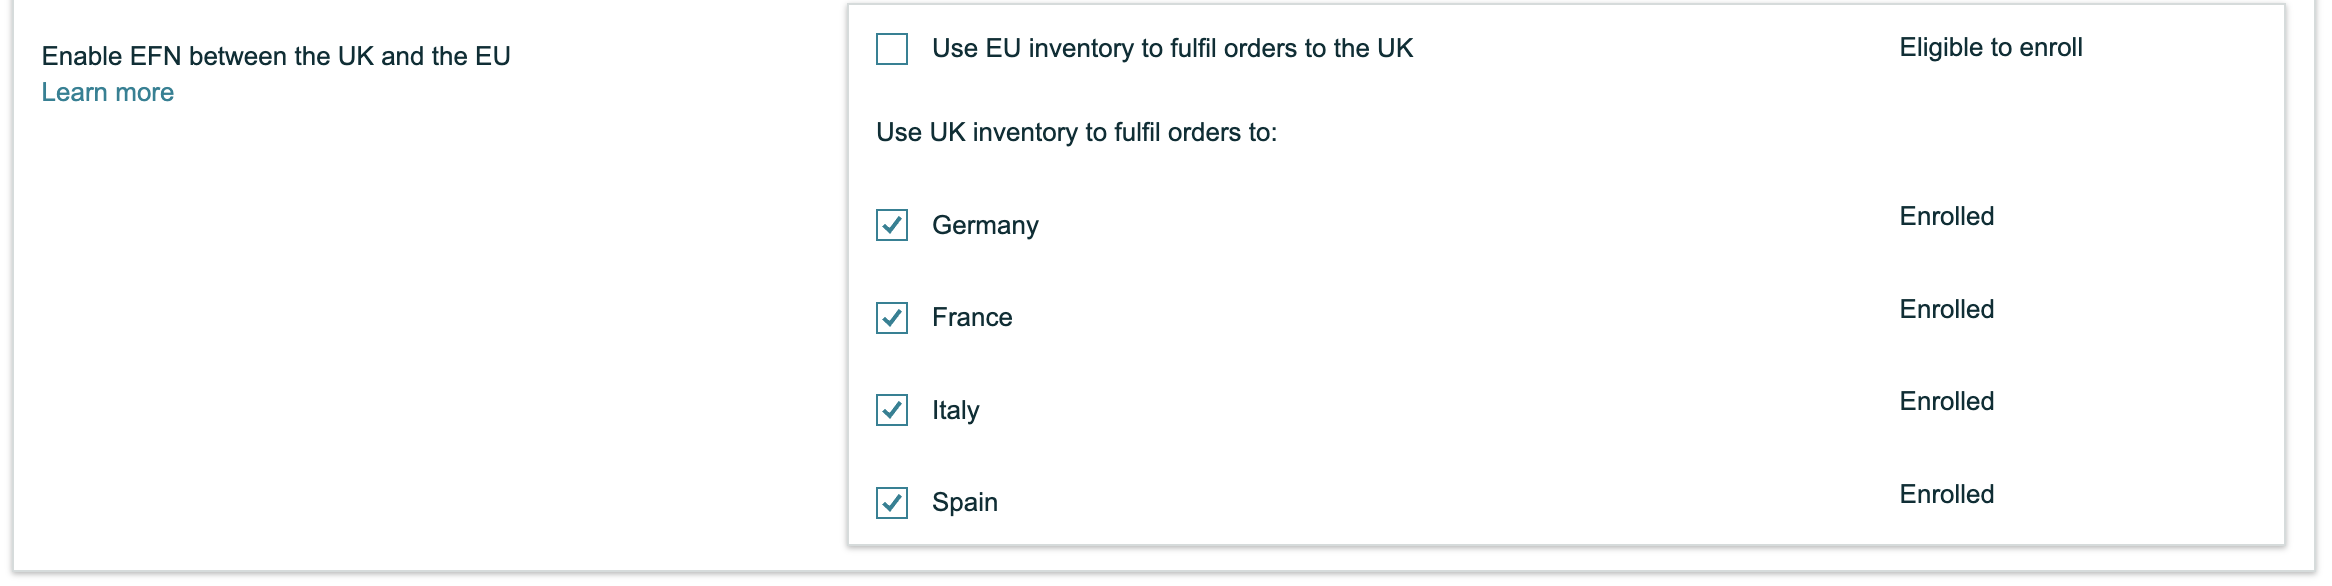Enable using EU inventory for UK orders
The image size is (2332, 586).
892,49
